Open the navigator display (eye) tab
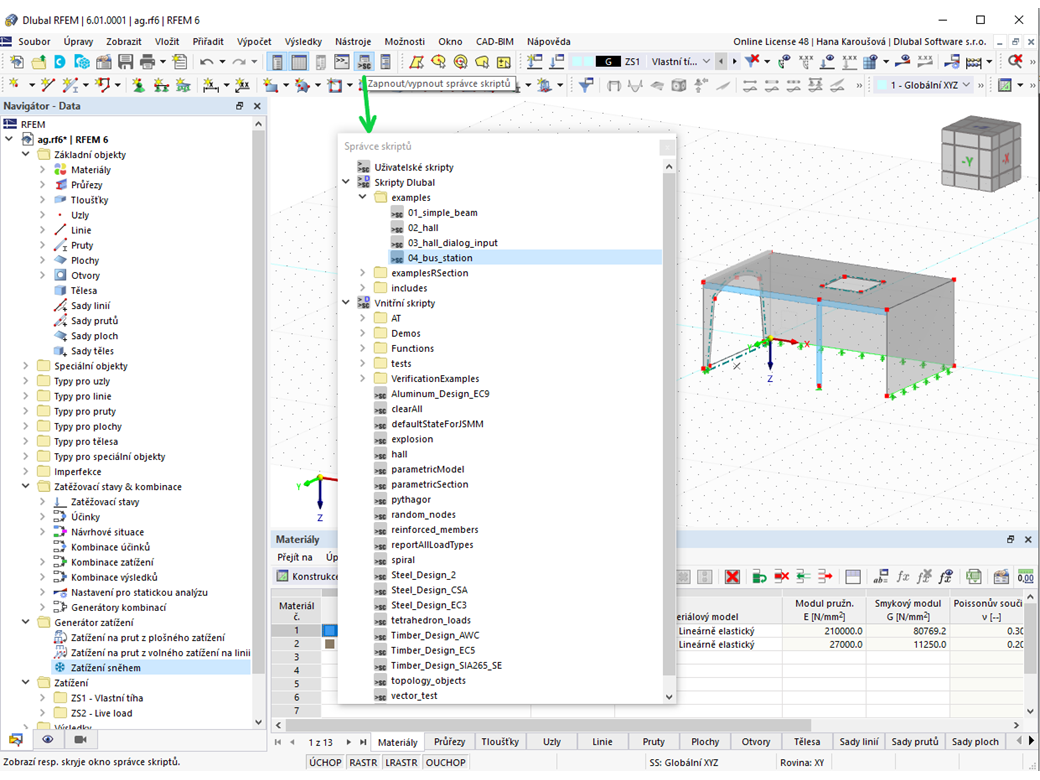Screen dimensions: 1040x780 tap(47, 741)
